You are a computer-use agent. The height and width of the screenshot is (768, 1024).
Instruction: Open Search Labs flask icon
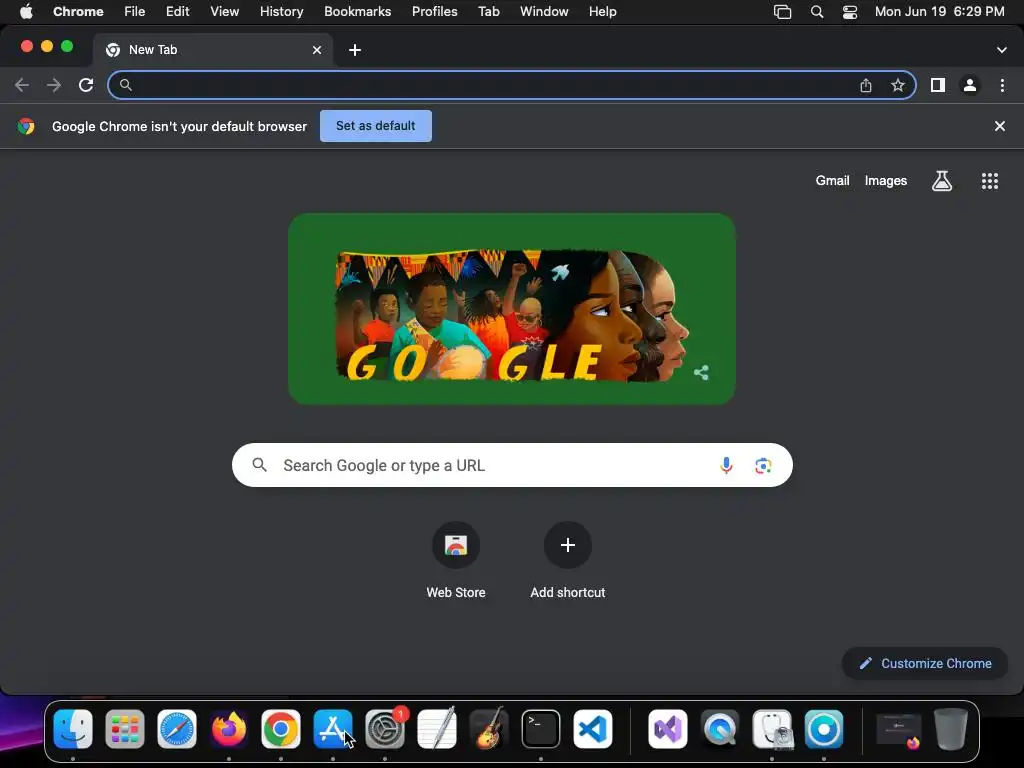click(x=942, y=181)
